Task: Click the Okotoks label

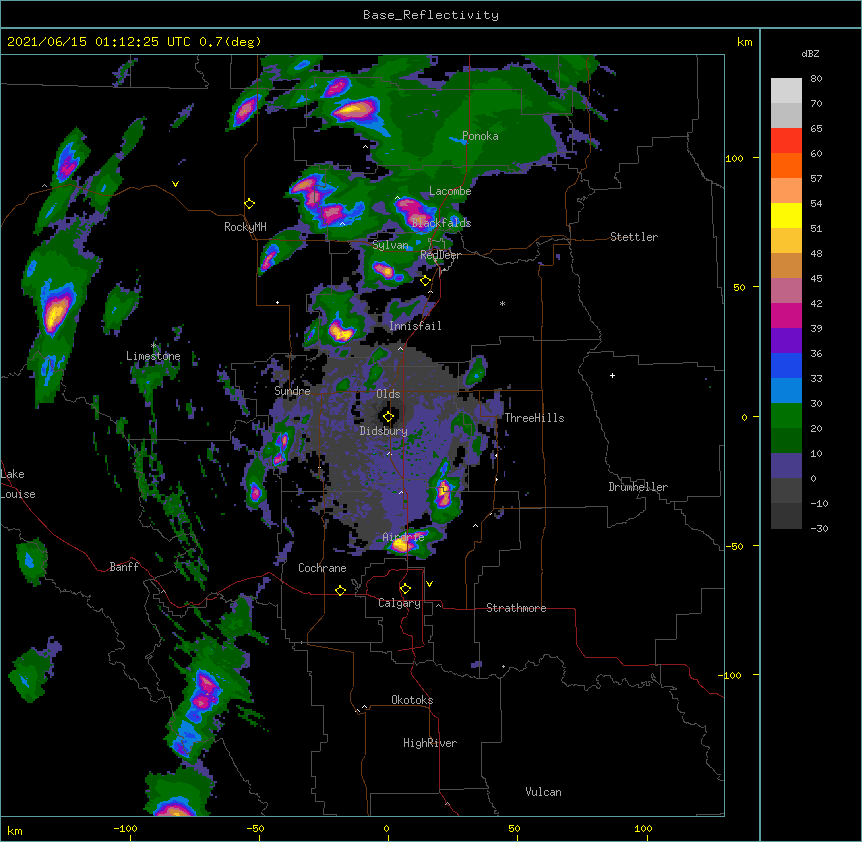Action: (x=412, y=700)
